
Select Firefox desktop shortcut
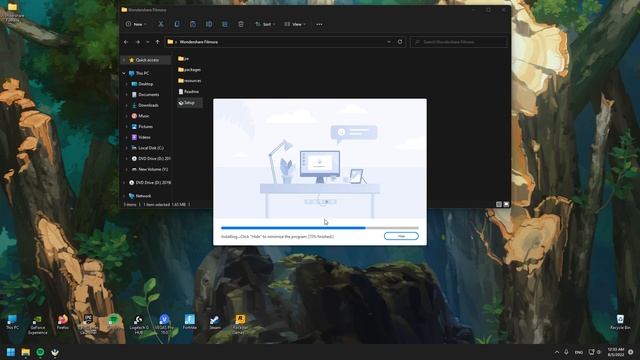click(63, 322)
